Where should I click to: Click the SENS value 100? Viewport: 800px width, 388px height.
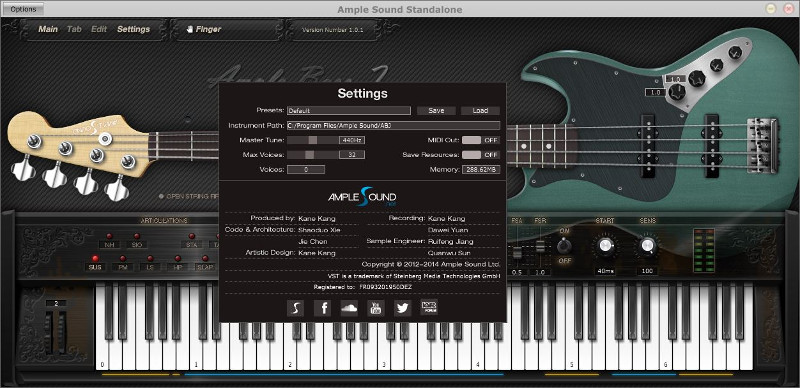click(x=647, y=272)
